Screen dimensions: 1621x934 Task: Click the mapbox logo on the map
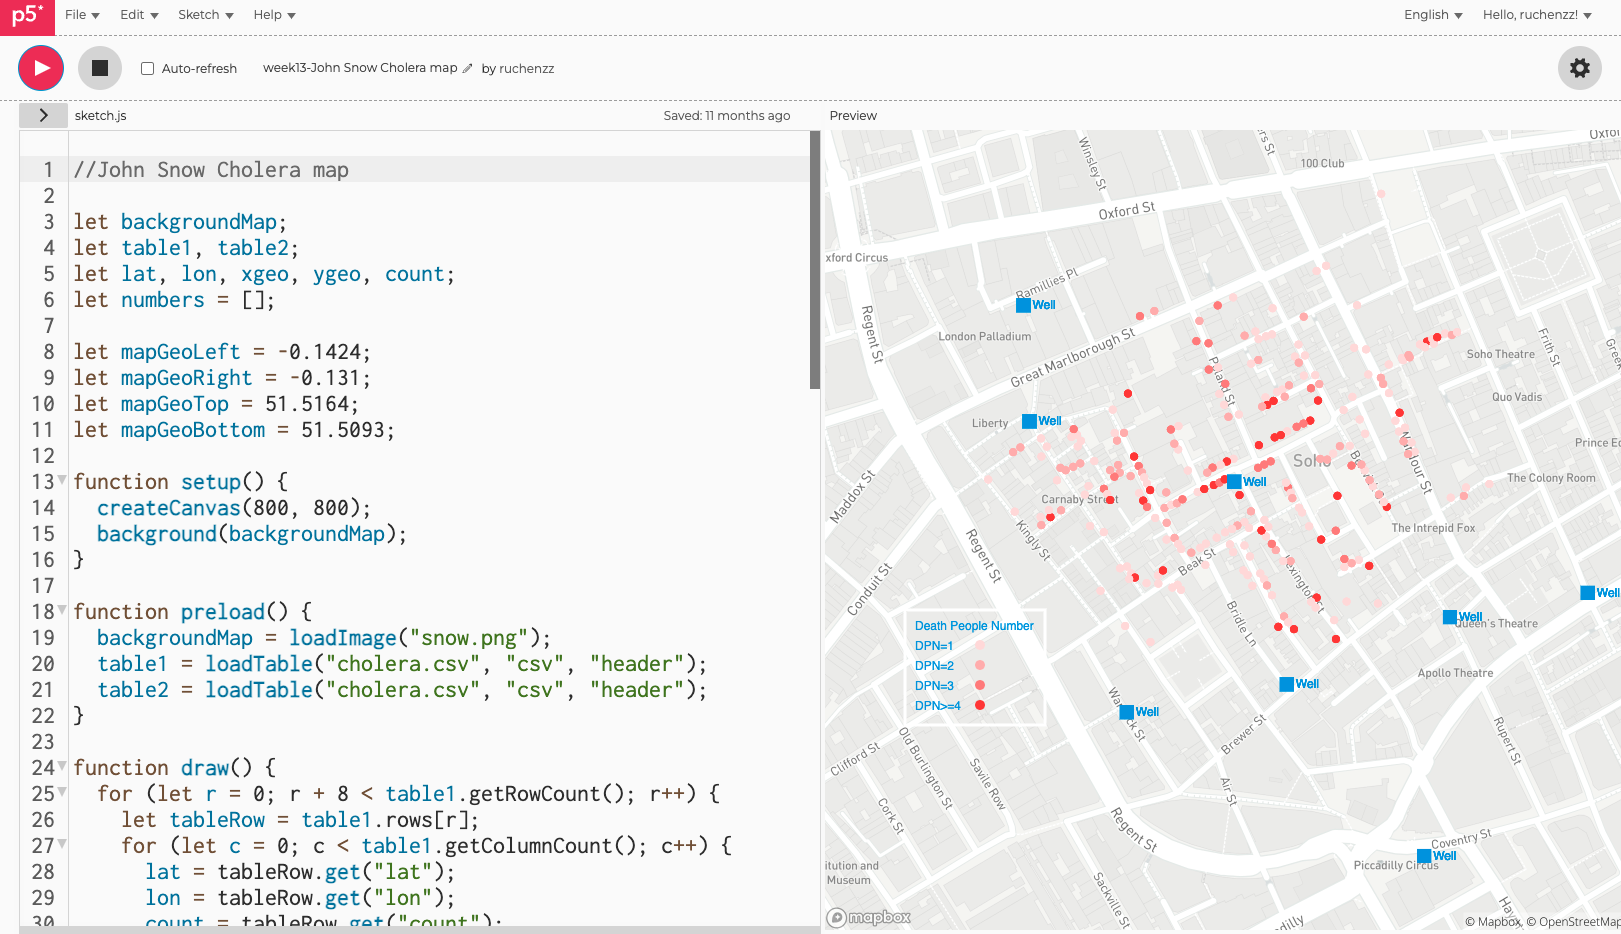pos(869,917)
